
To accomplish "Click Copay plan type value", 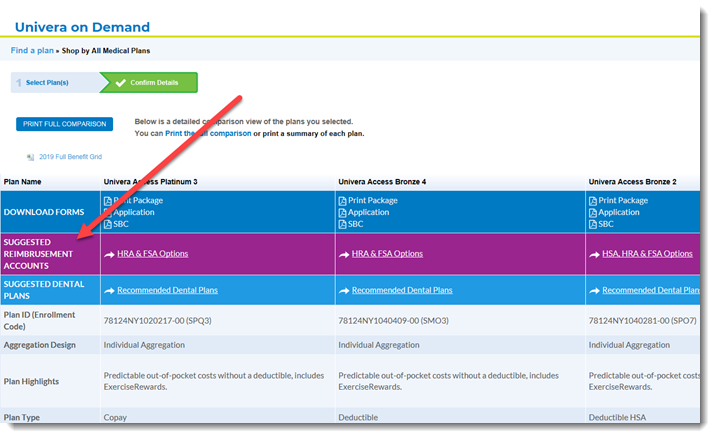I will coord(115,418).
